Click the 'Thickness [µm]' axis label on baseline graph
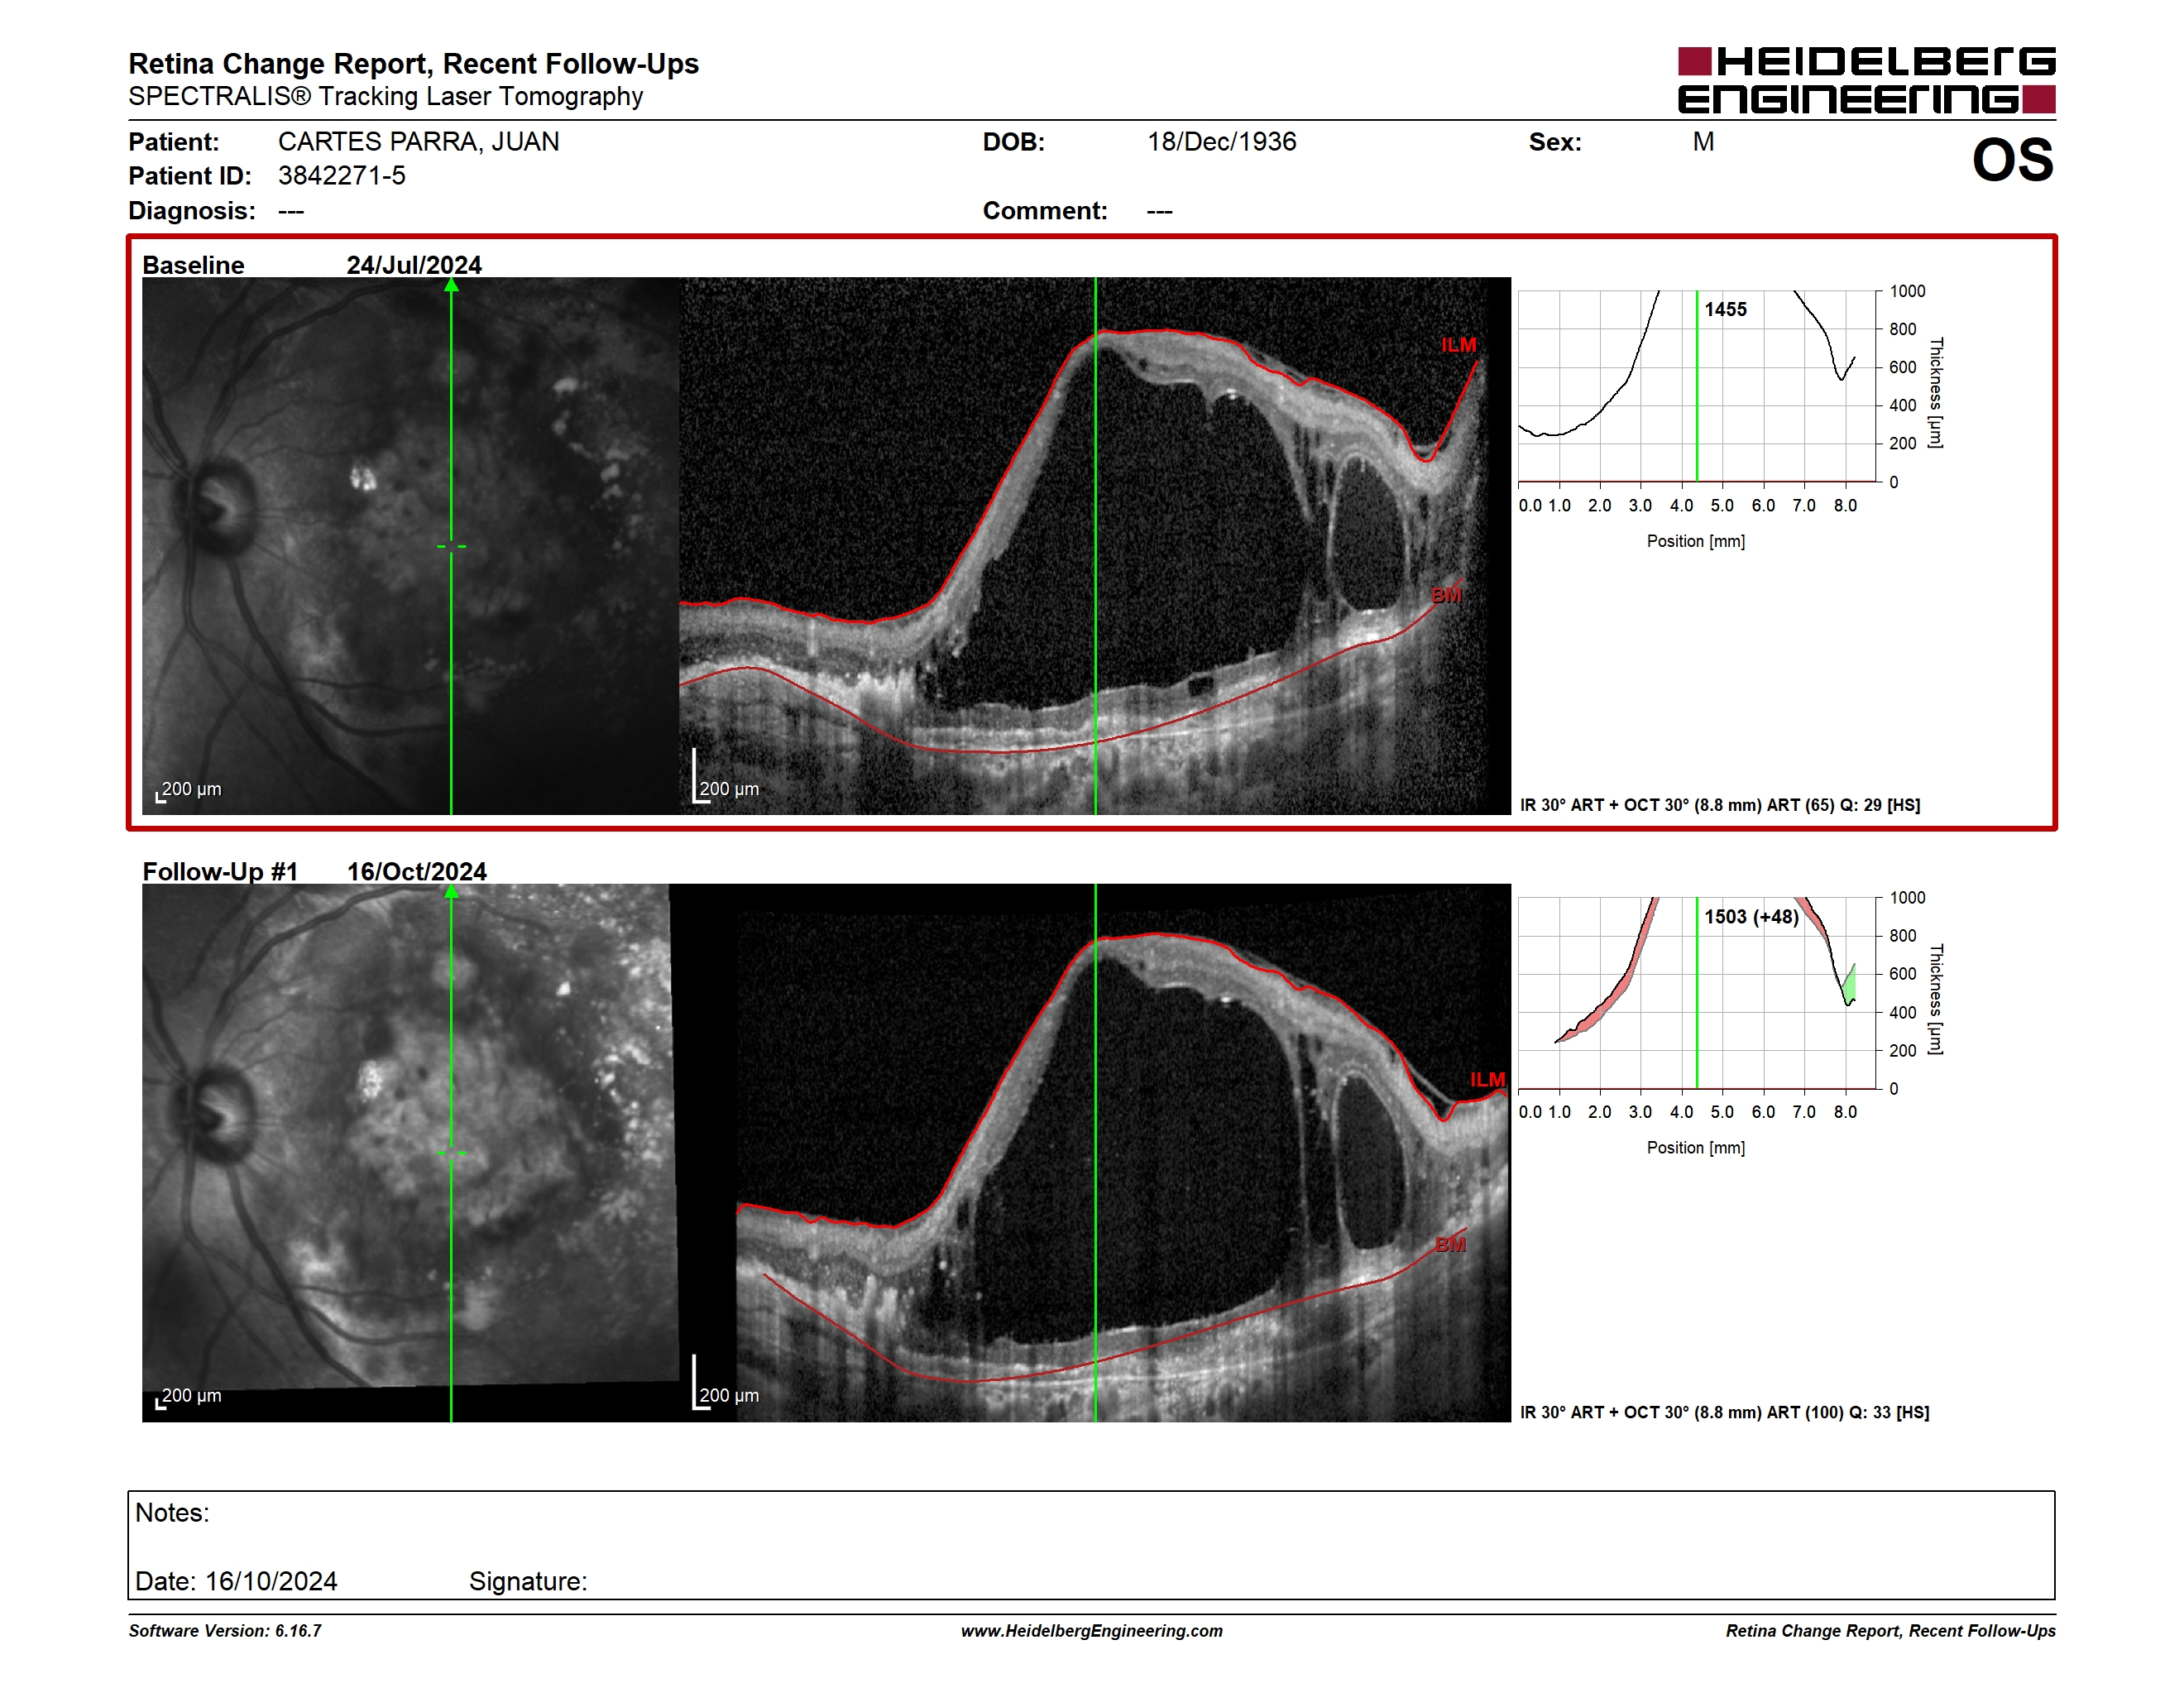 [x=1935, y=392]
